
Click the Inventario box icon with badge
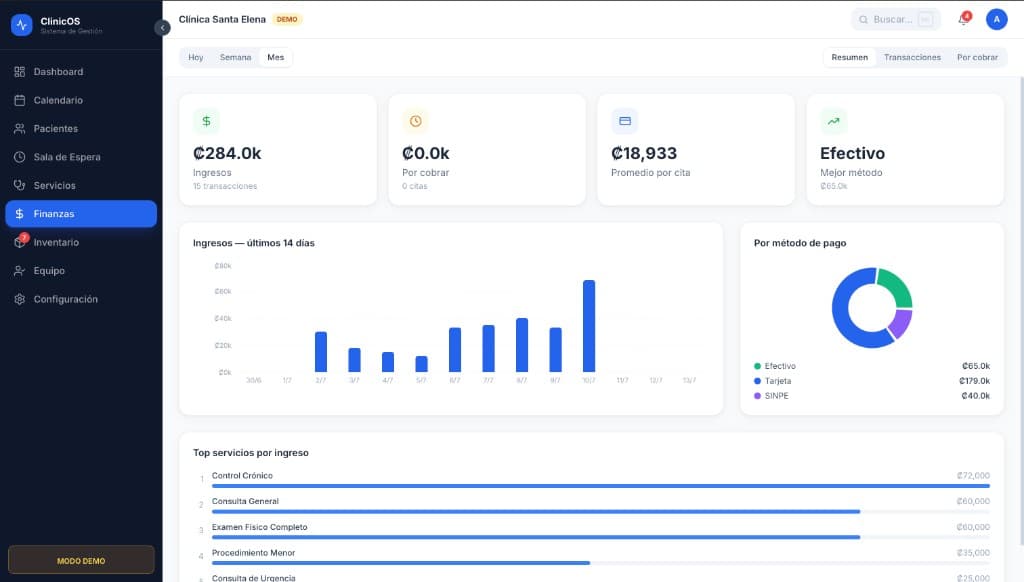coord(20,242)
